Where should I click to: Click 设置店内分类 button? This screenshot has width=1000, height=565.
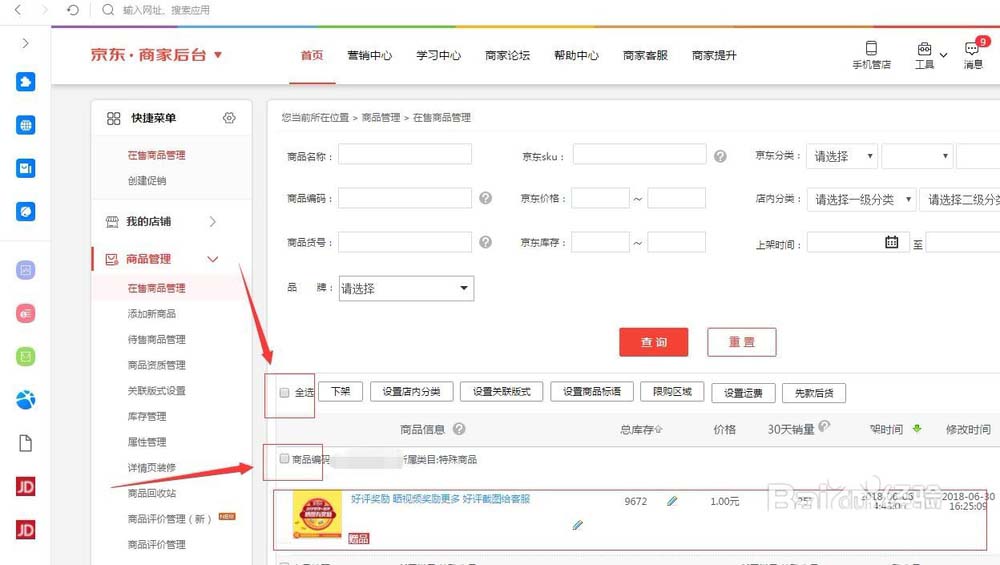click(x=411, y=392)
